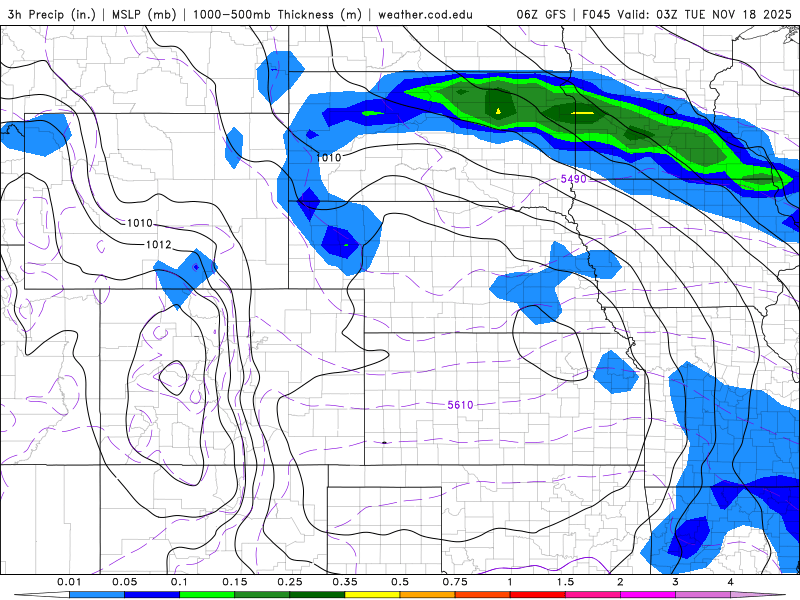Click the legend value 4
This screenshot has width=800, height=600.
(x=731, y=582)
